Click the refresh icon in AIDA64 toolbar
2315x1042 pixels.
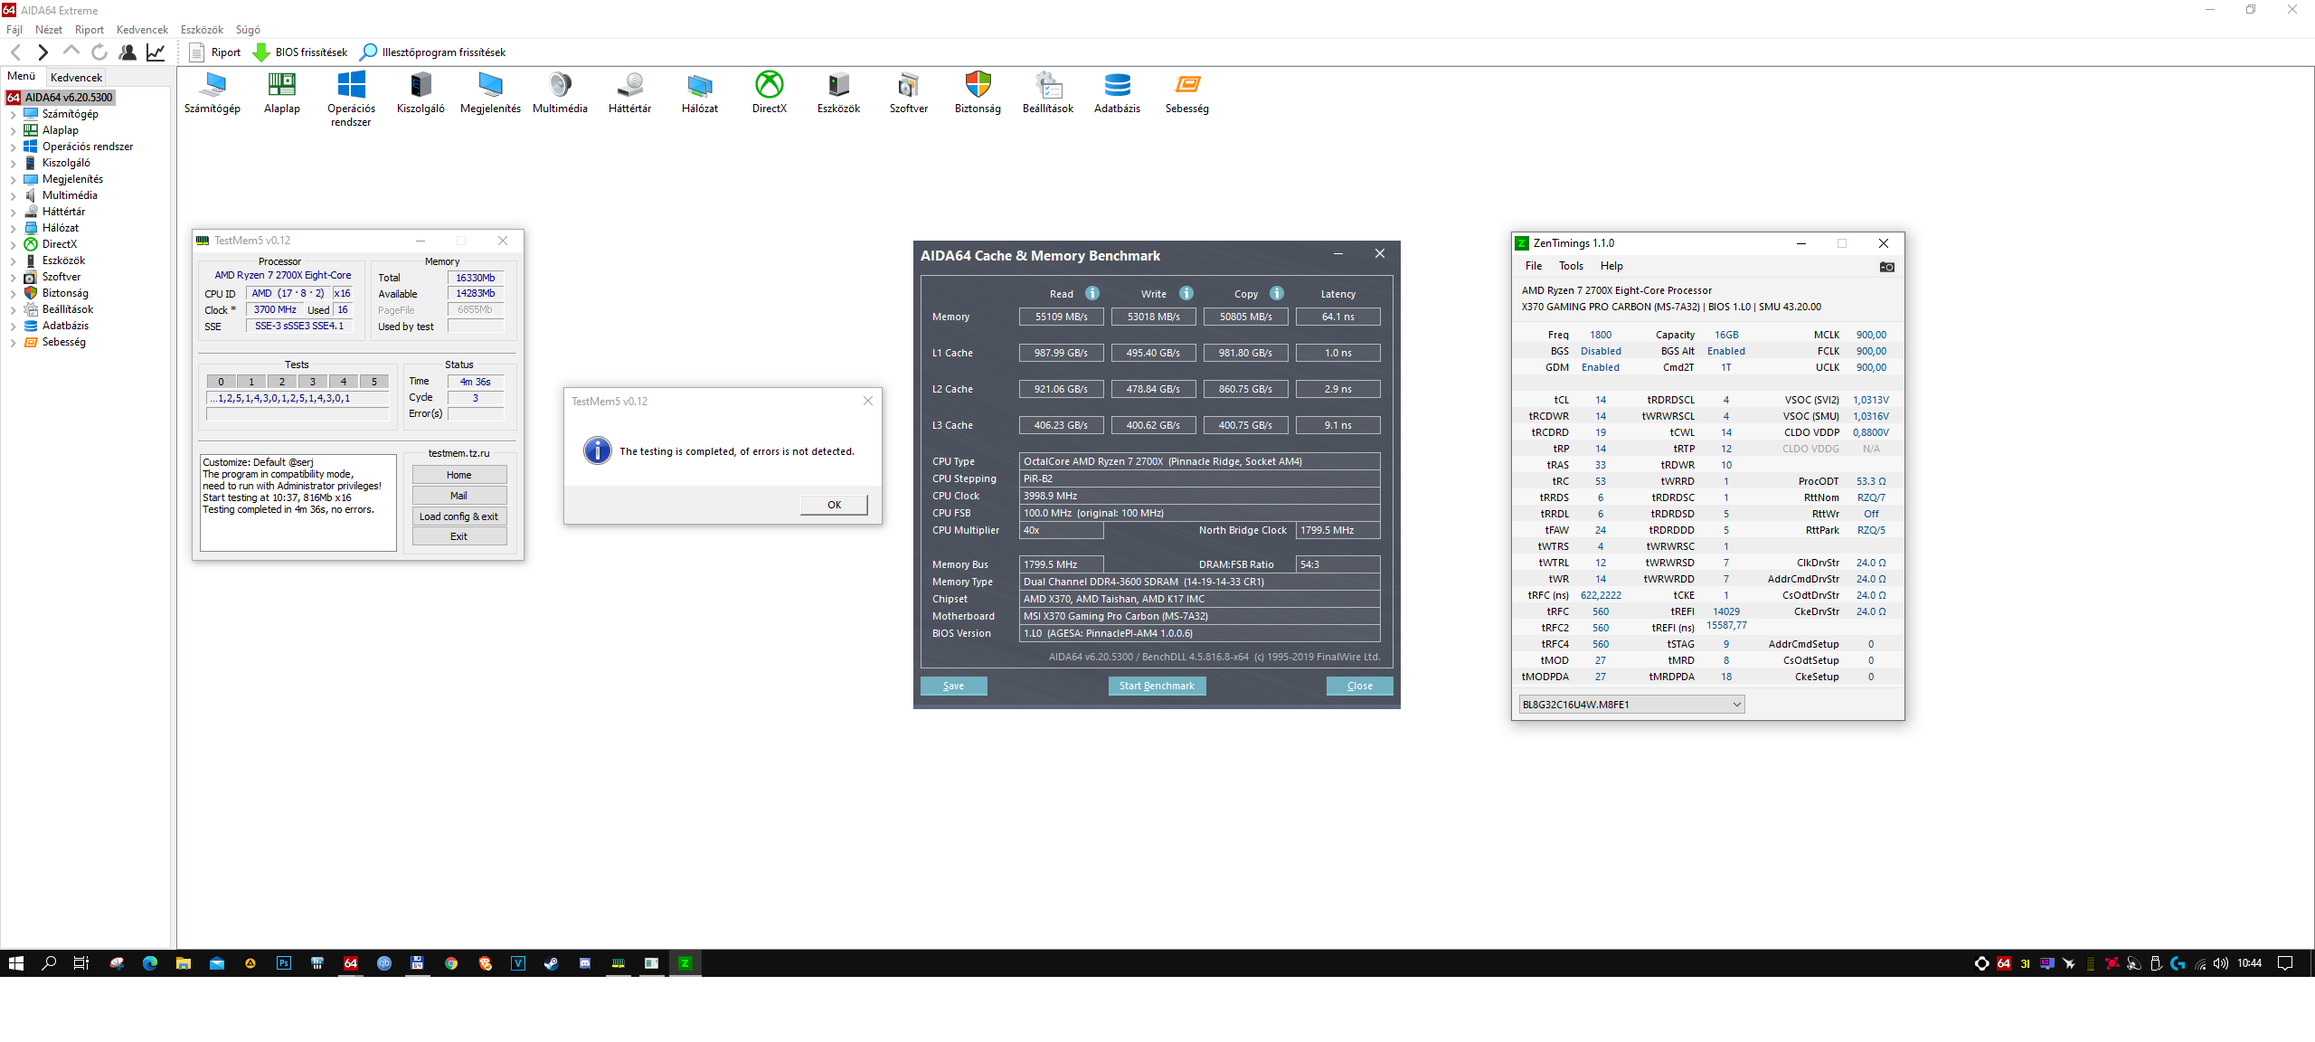pyautogui.click(x=99, y=52)
